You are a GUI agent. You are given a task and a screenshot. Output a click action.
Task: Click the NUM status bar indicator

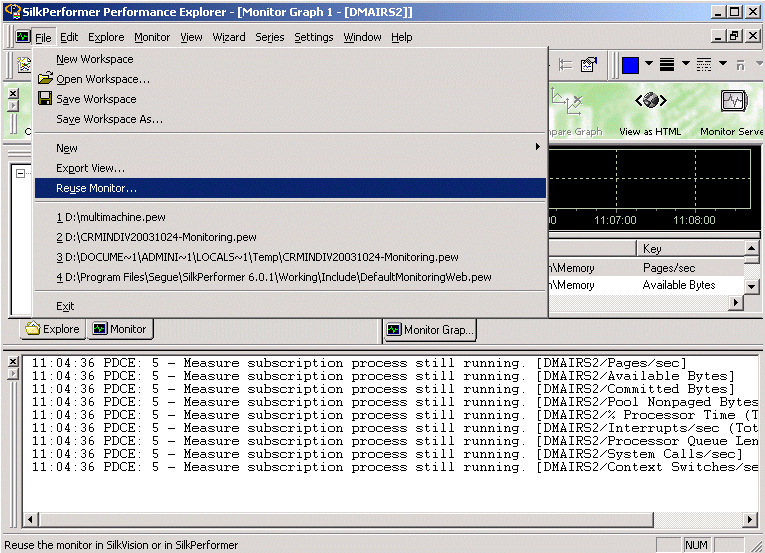pyautogui.click(x=696, y=545)
